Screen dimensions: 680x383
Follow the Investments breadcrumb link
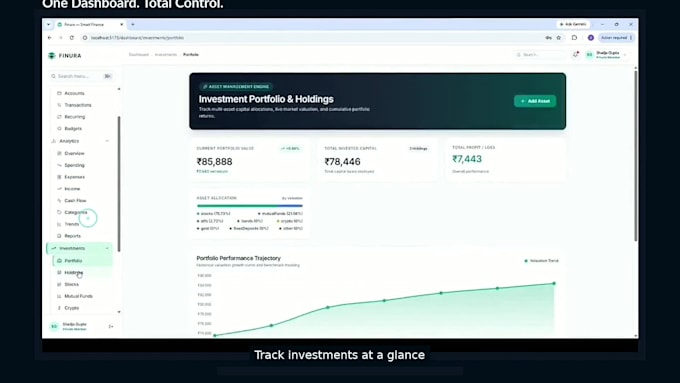pyautogui.click(x=166, y=55)
